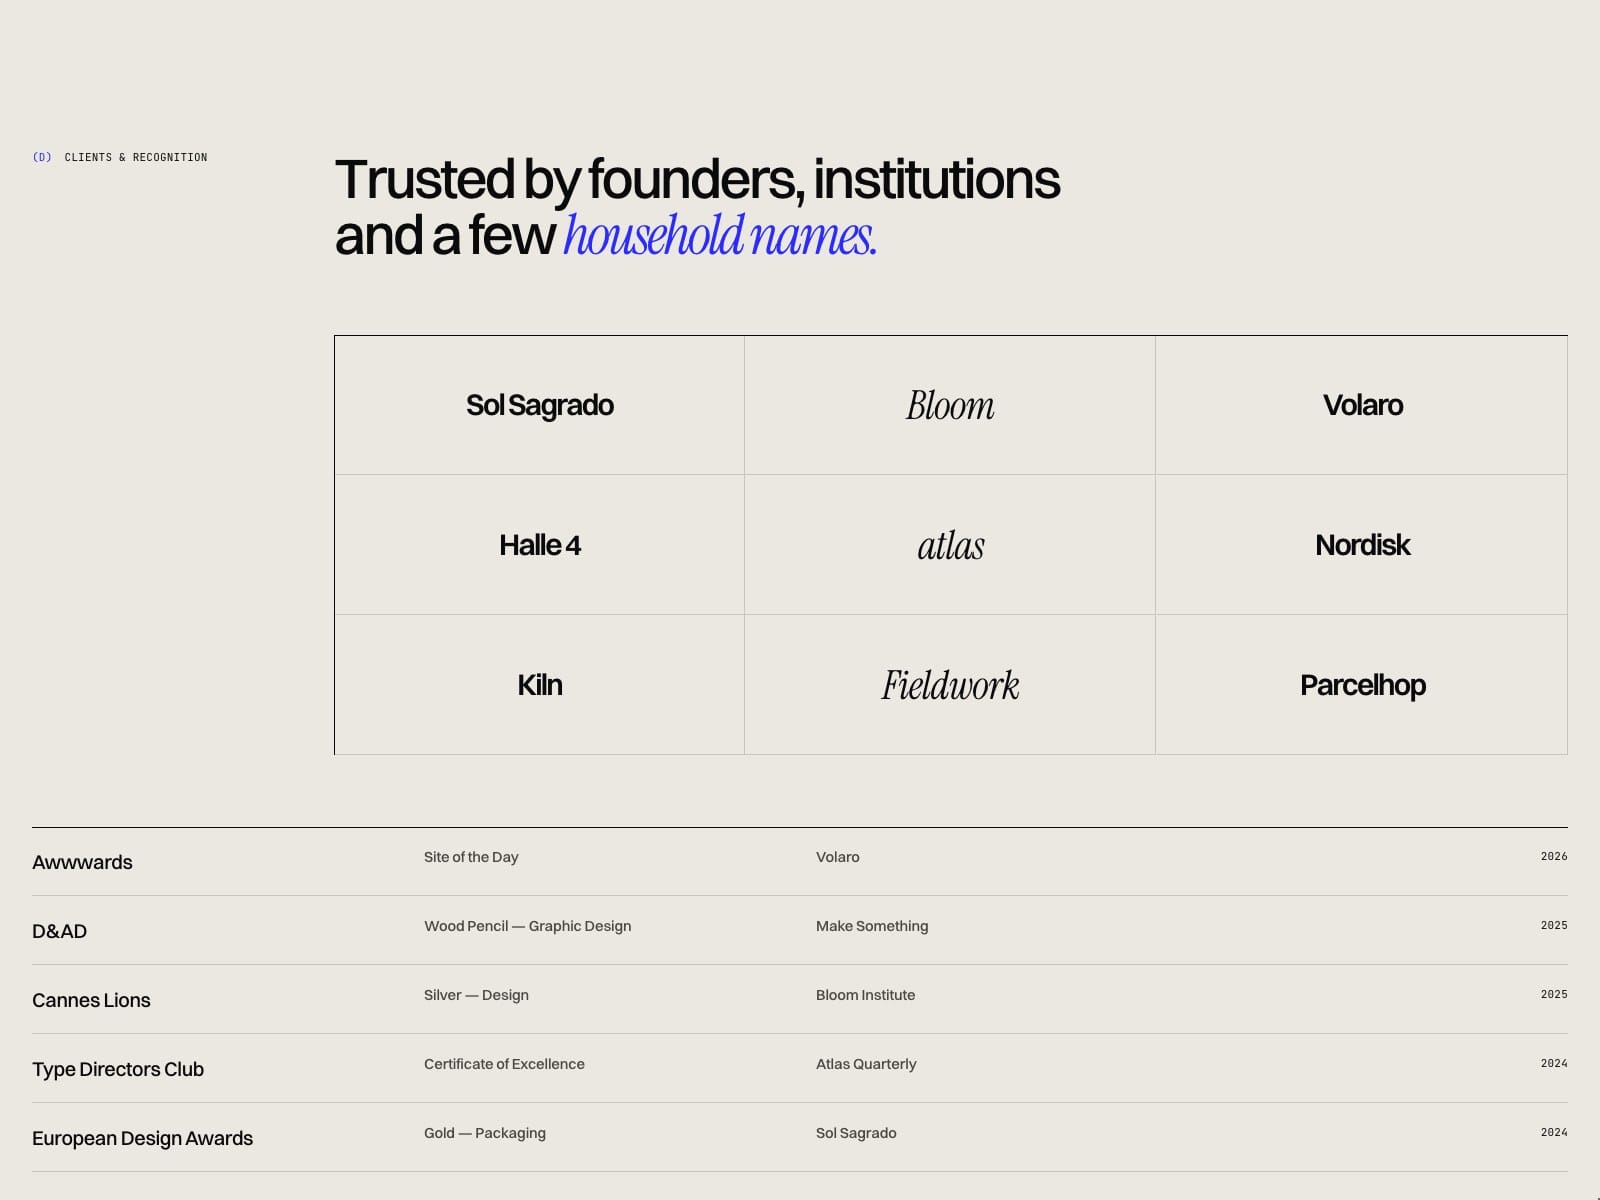Select the 'Bloom Institute' project text
The image size is (1600, 1200).
click(865, 995)
